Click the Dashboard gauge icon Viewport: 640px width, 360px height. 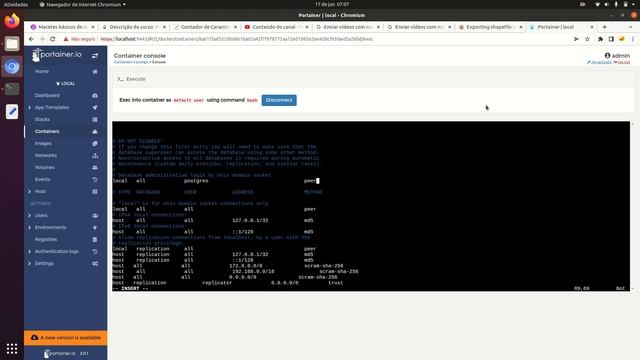95,96
